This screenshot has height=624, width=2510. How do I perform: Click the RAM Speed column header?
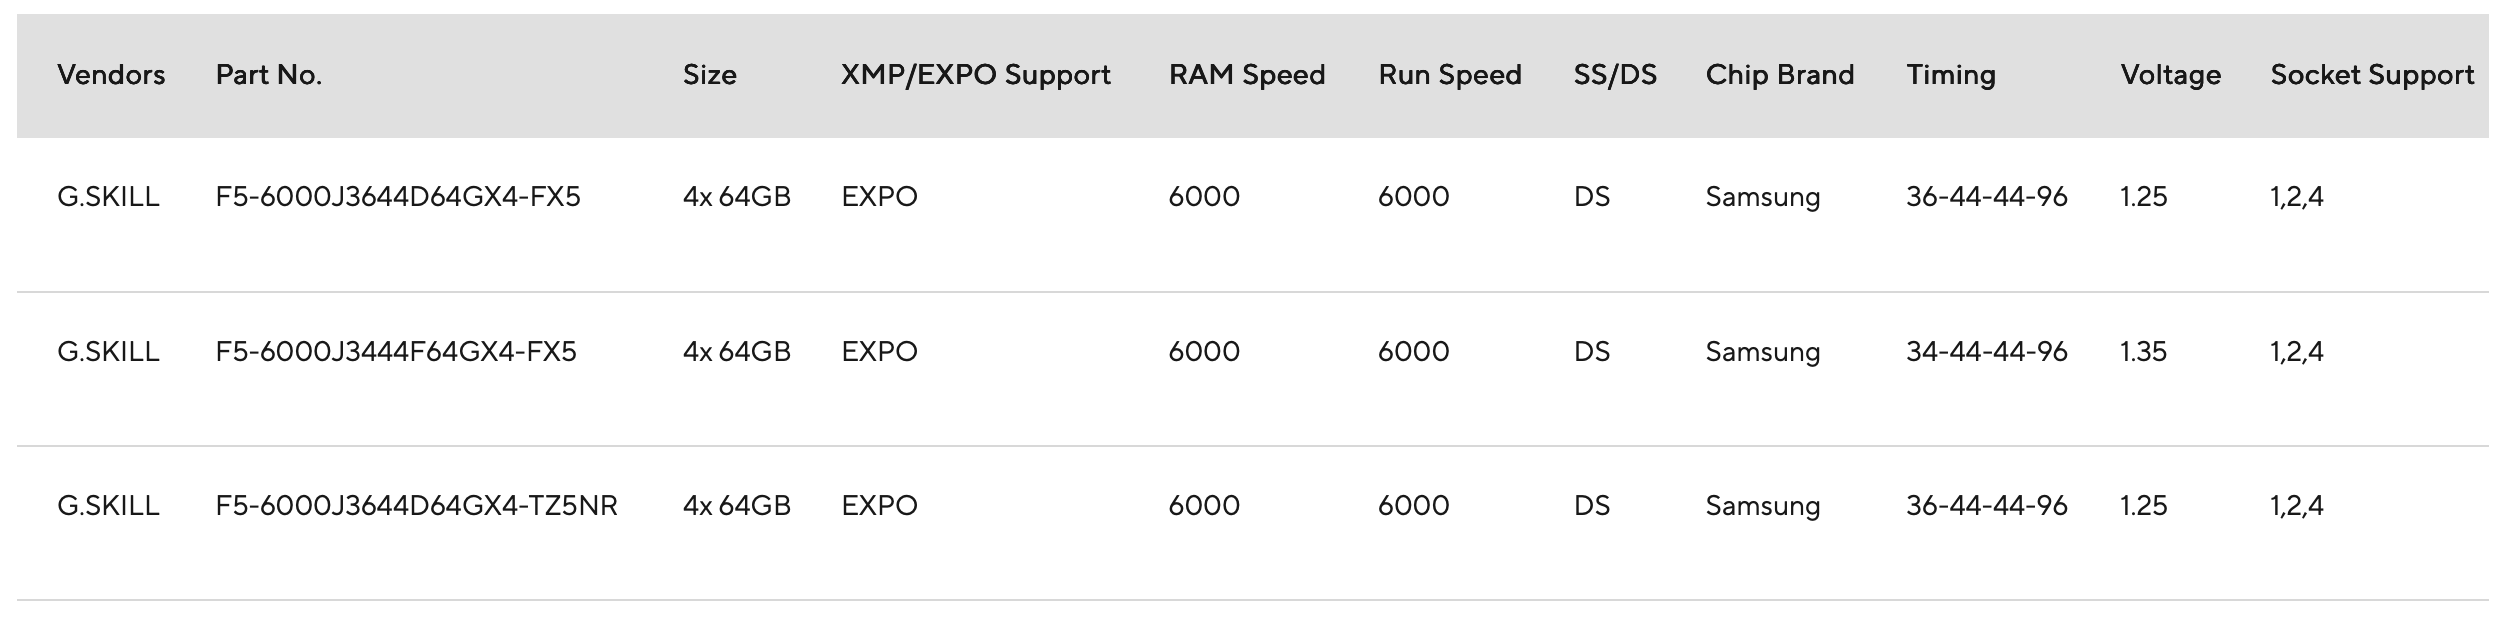click(x=1246, y=75)
